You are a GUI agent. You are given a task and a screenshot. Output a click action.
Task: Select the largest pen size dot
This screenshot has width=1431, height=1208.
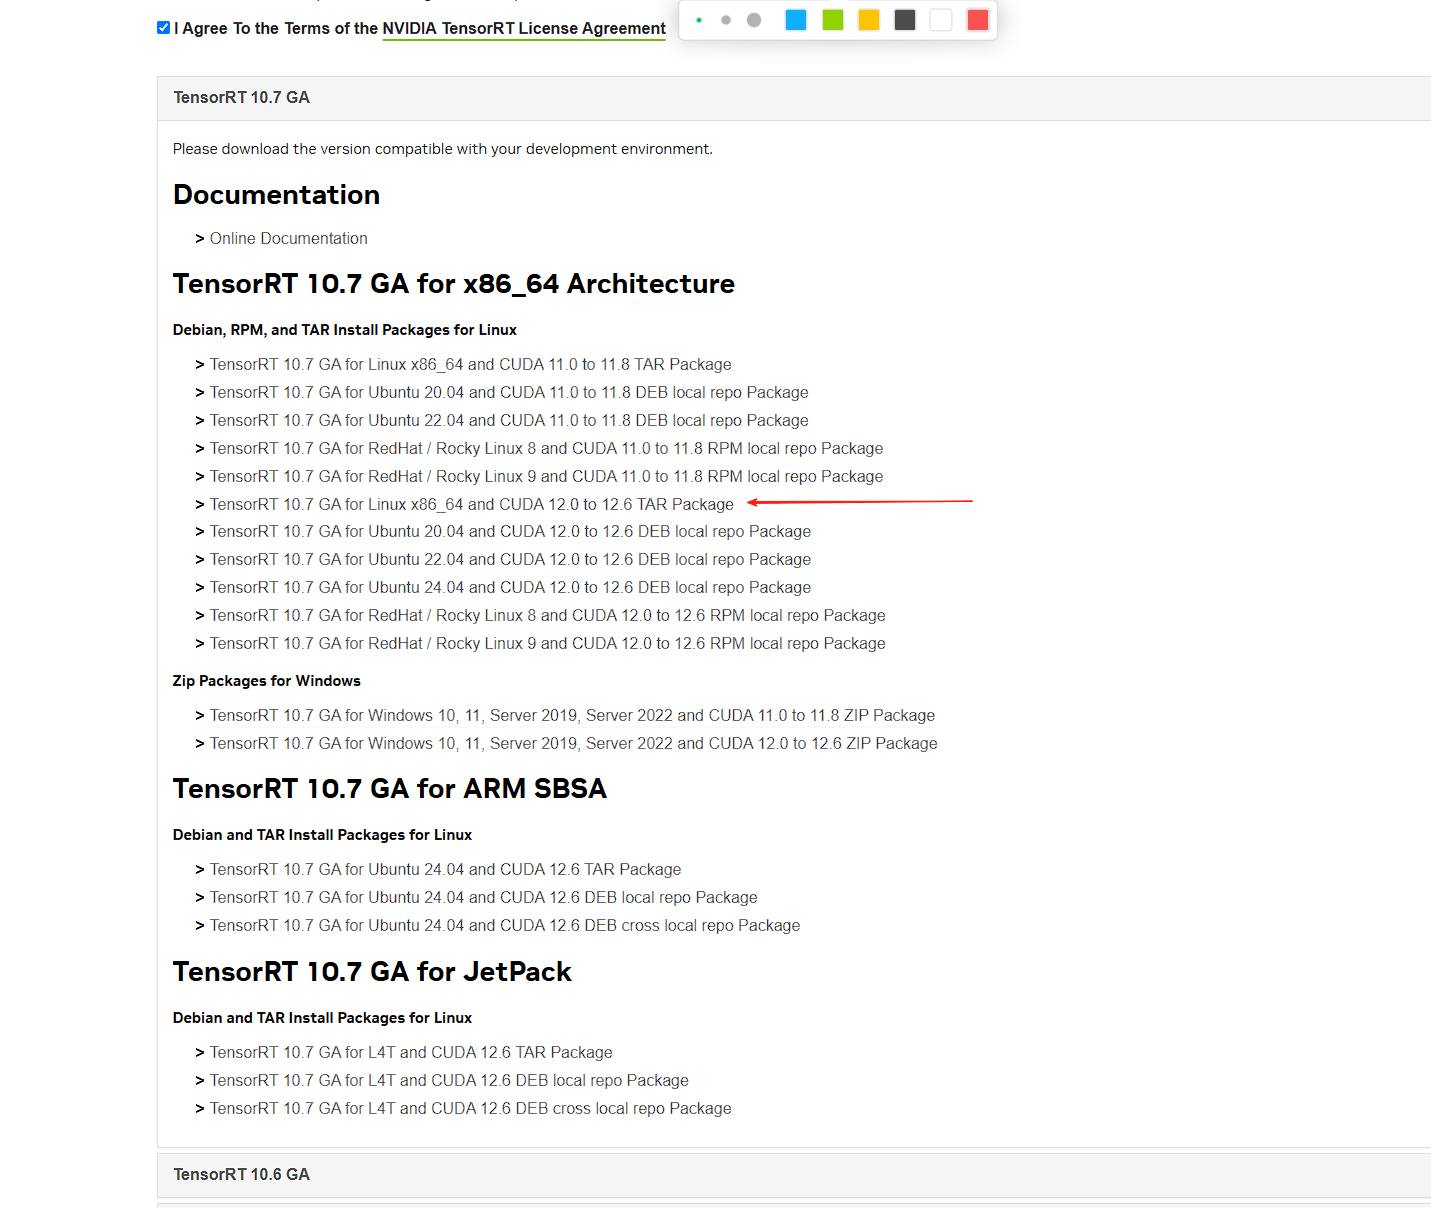[x=754, y=20]
